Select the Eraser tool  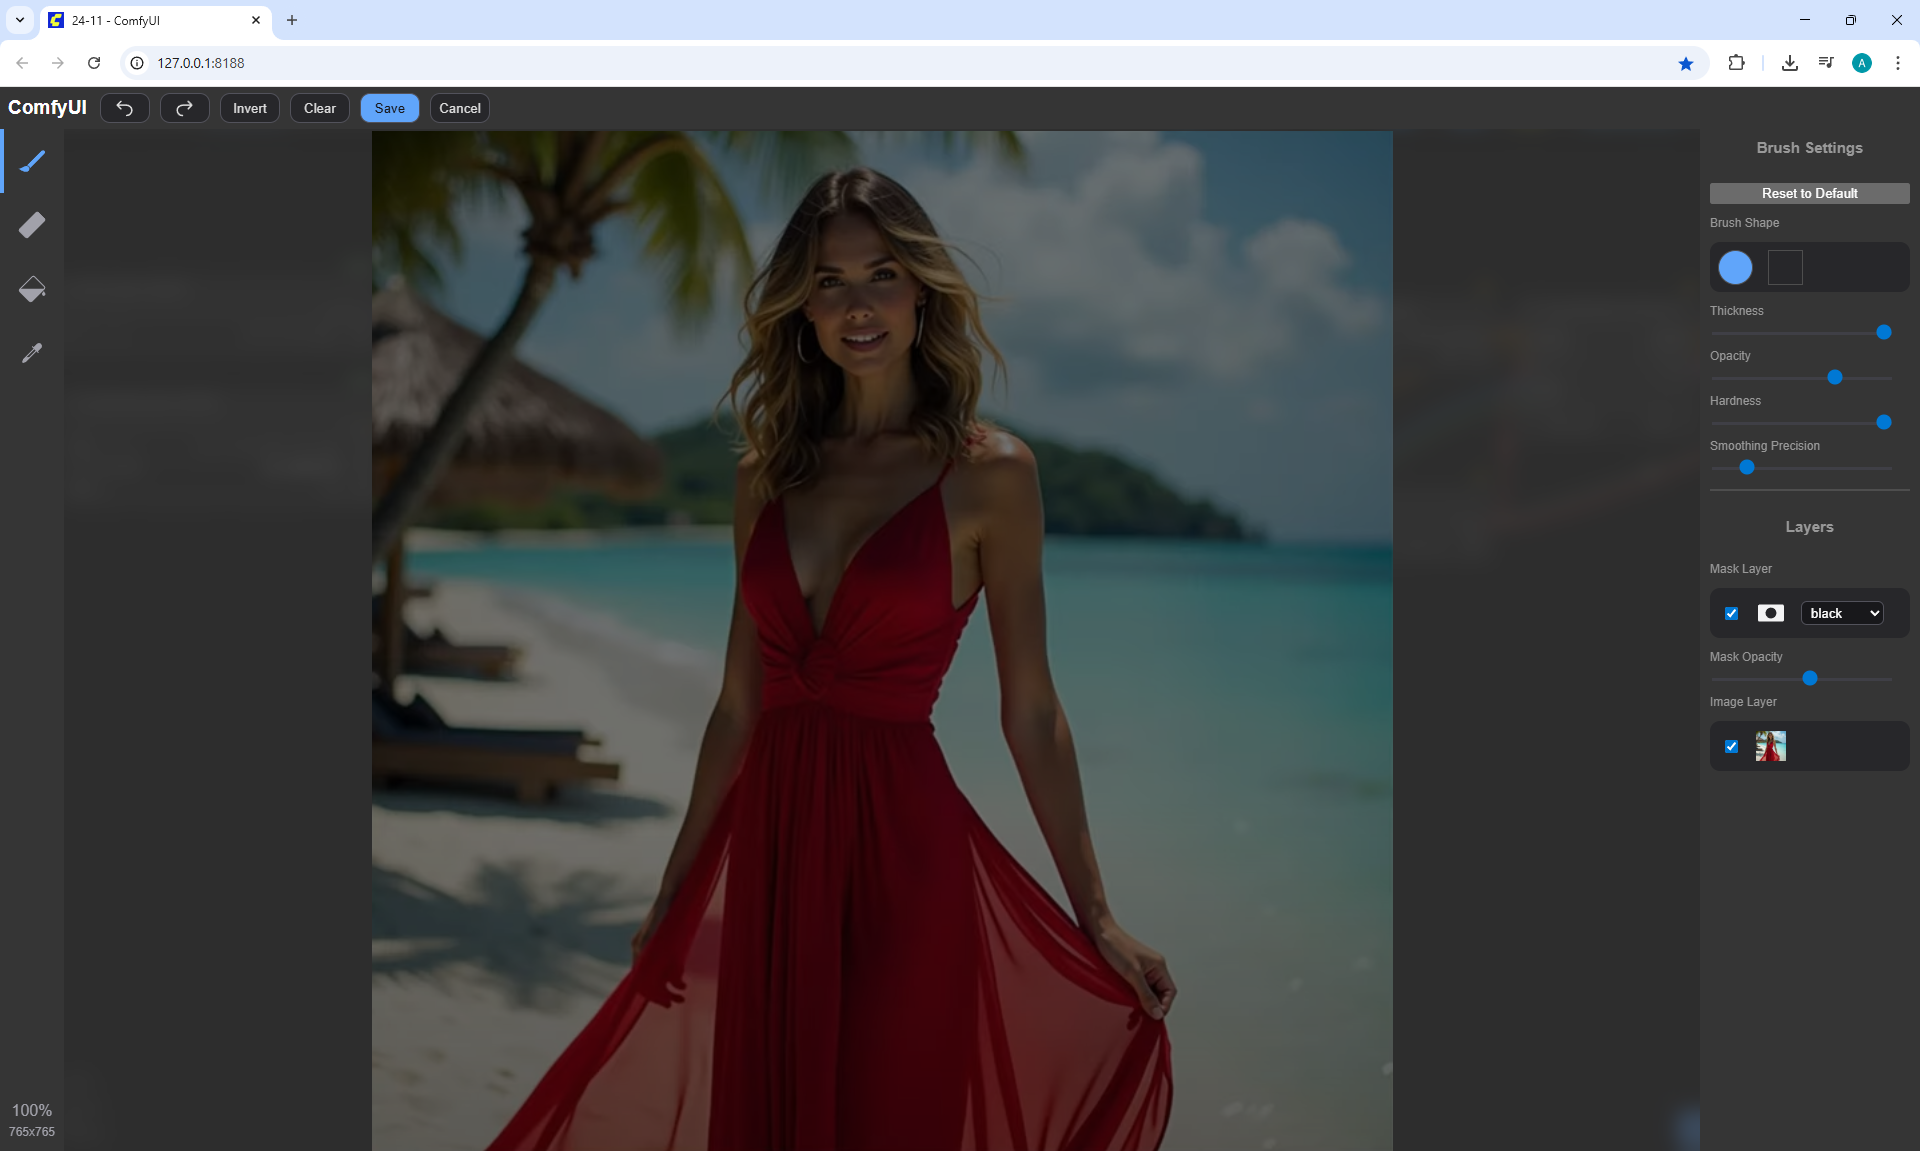pyautogui.click(x=32, y=225)
